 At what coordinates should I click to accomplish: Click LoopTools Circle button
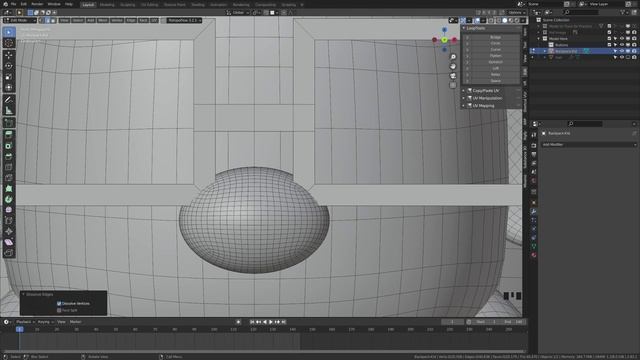point(496,43)
